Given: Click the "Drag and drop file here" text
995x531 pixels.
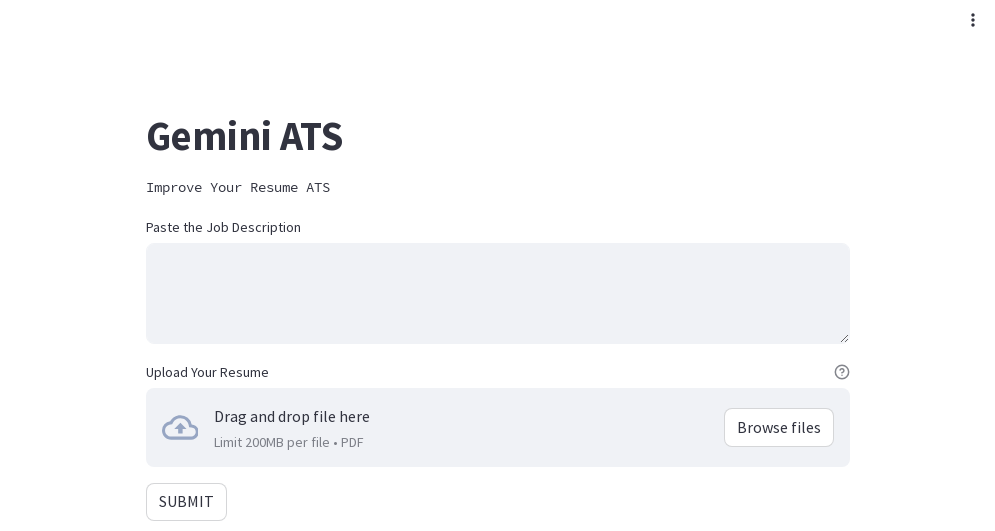Looking at the screenshot, I should pyautogui.click(x=292, y=417).
